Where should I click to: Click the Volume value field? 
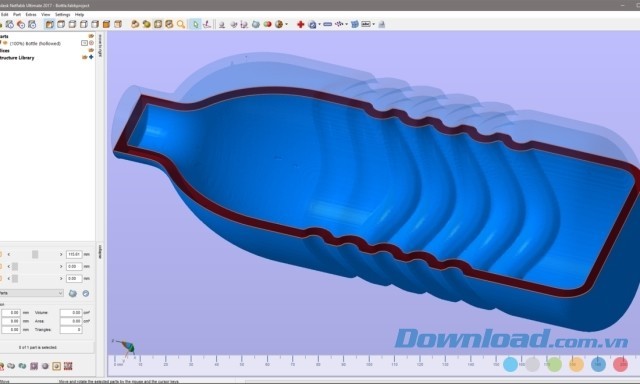click(71, 313)
